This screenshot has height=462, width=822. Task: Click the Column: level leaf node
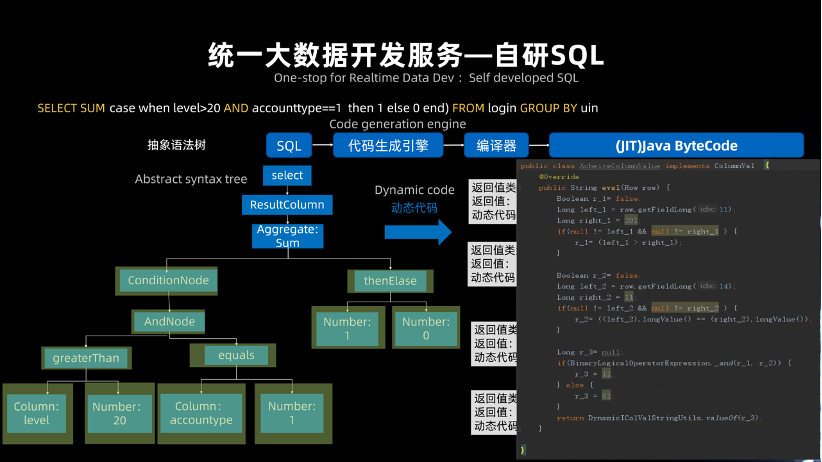(x=37, y=413)
